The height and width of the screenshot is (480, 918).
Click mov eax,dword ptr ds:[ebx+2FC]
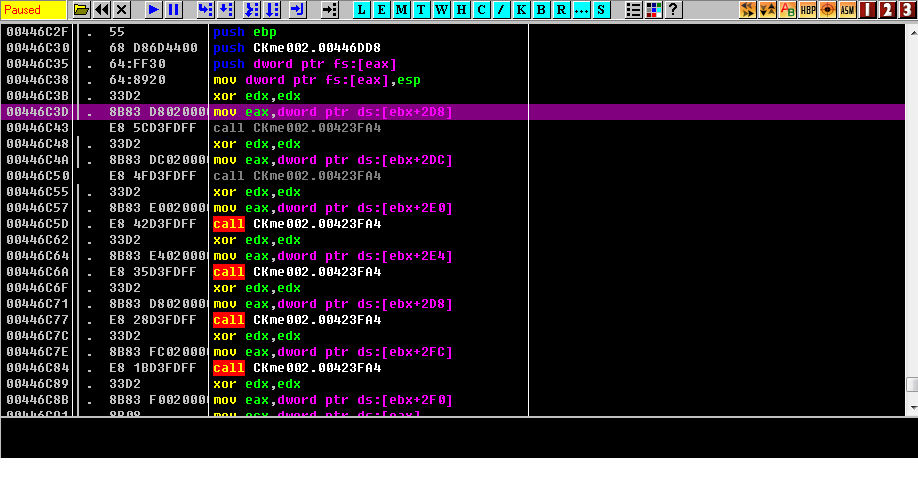click(x=333, y=352)
